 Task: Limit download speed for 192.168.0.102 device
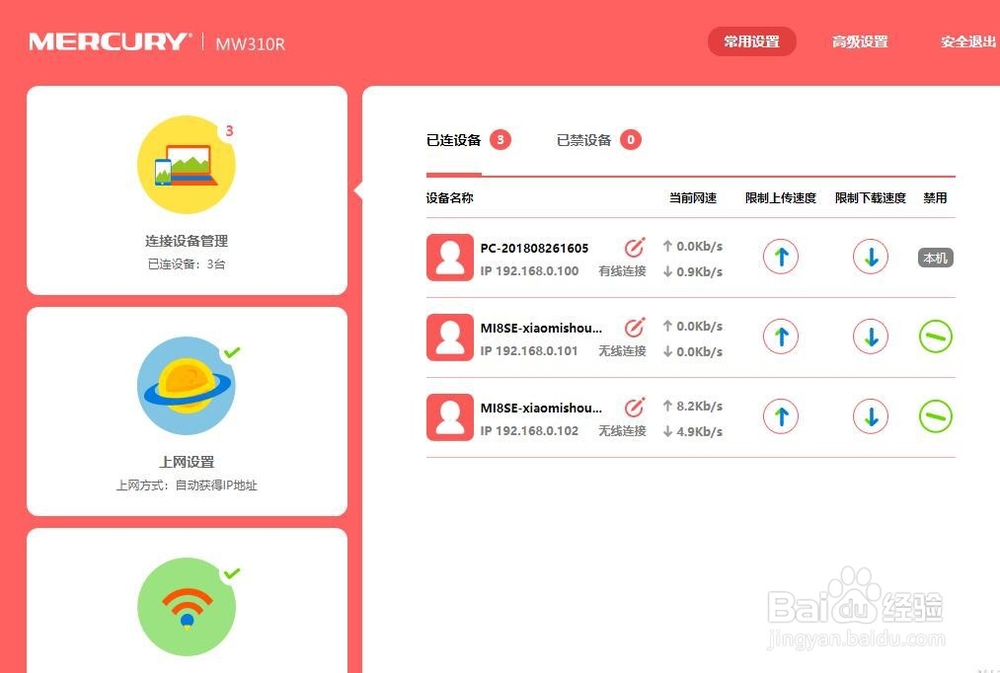click(x=871, y=416)
